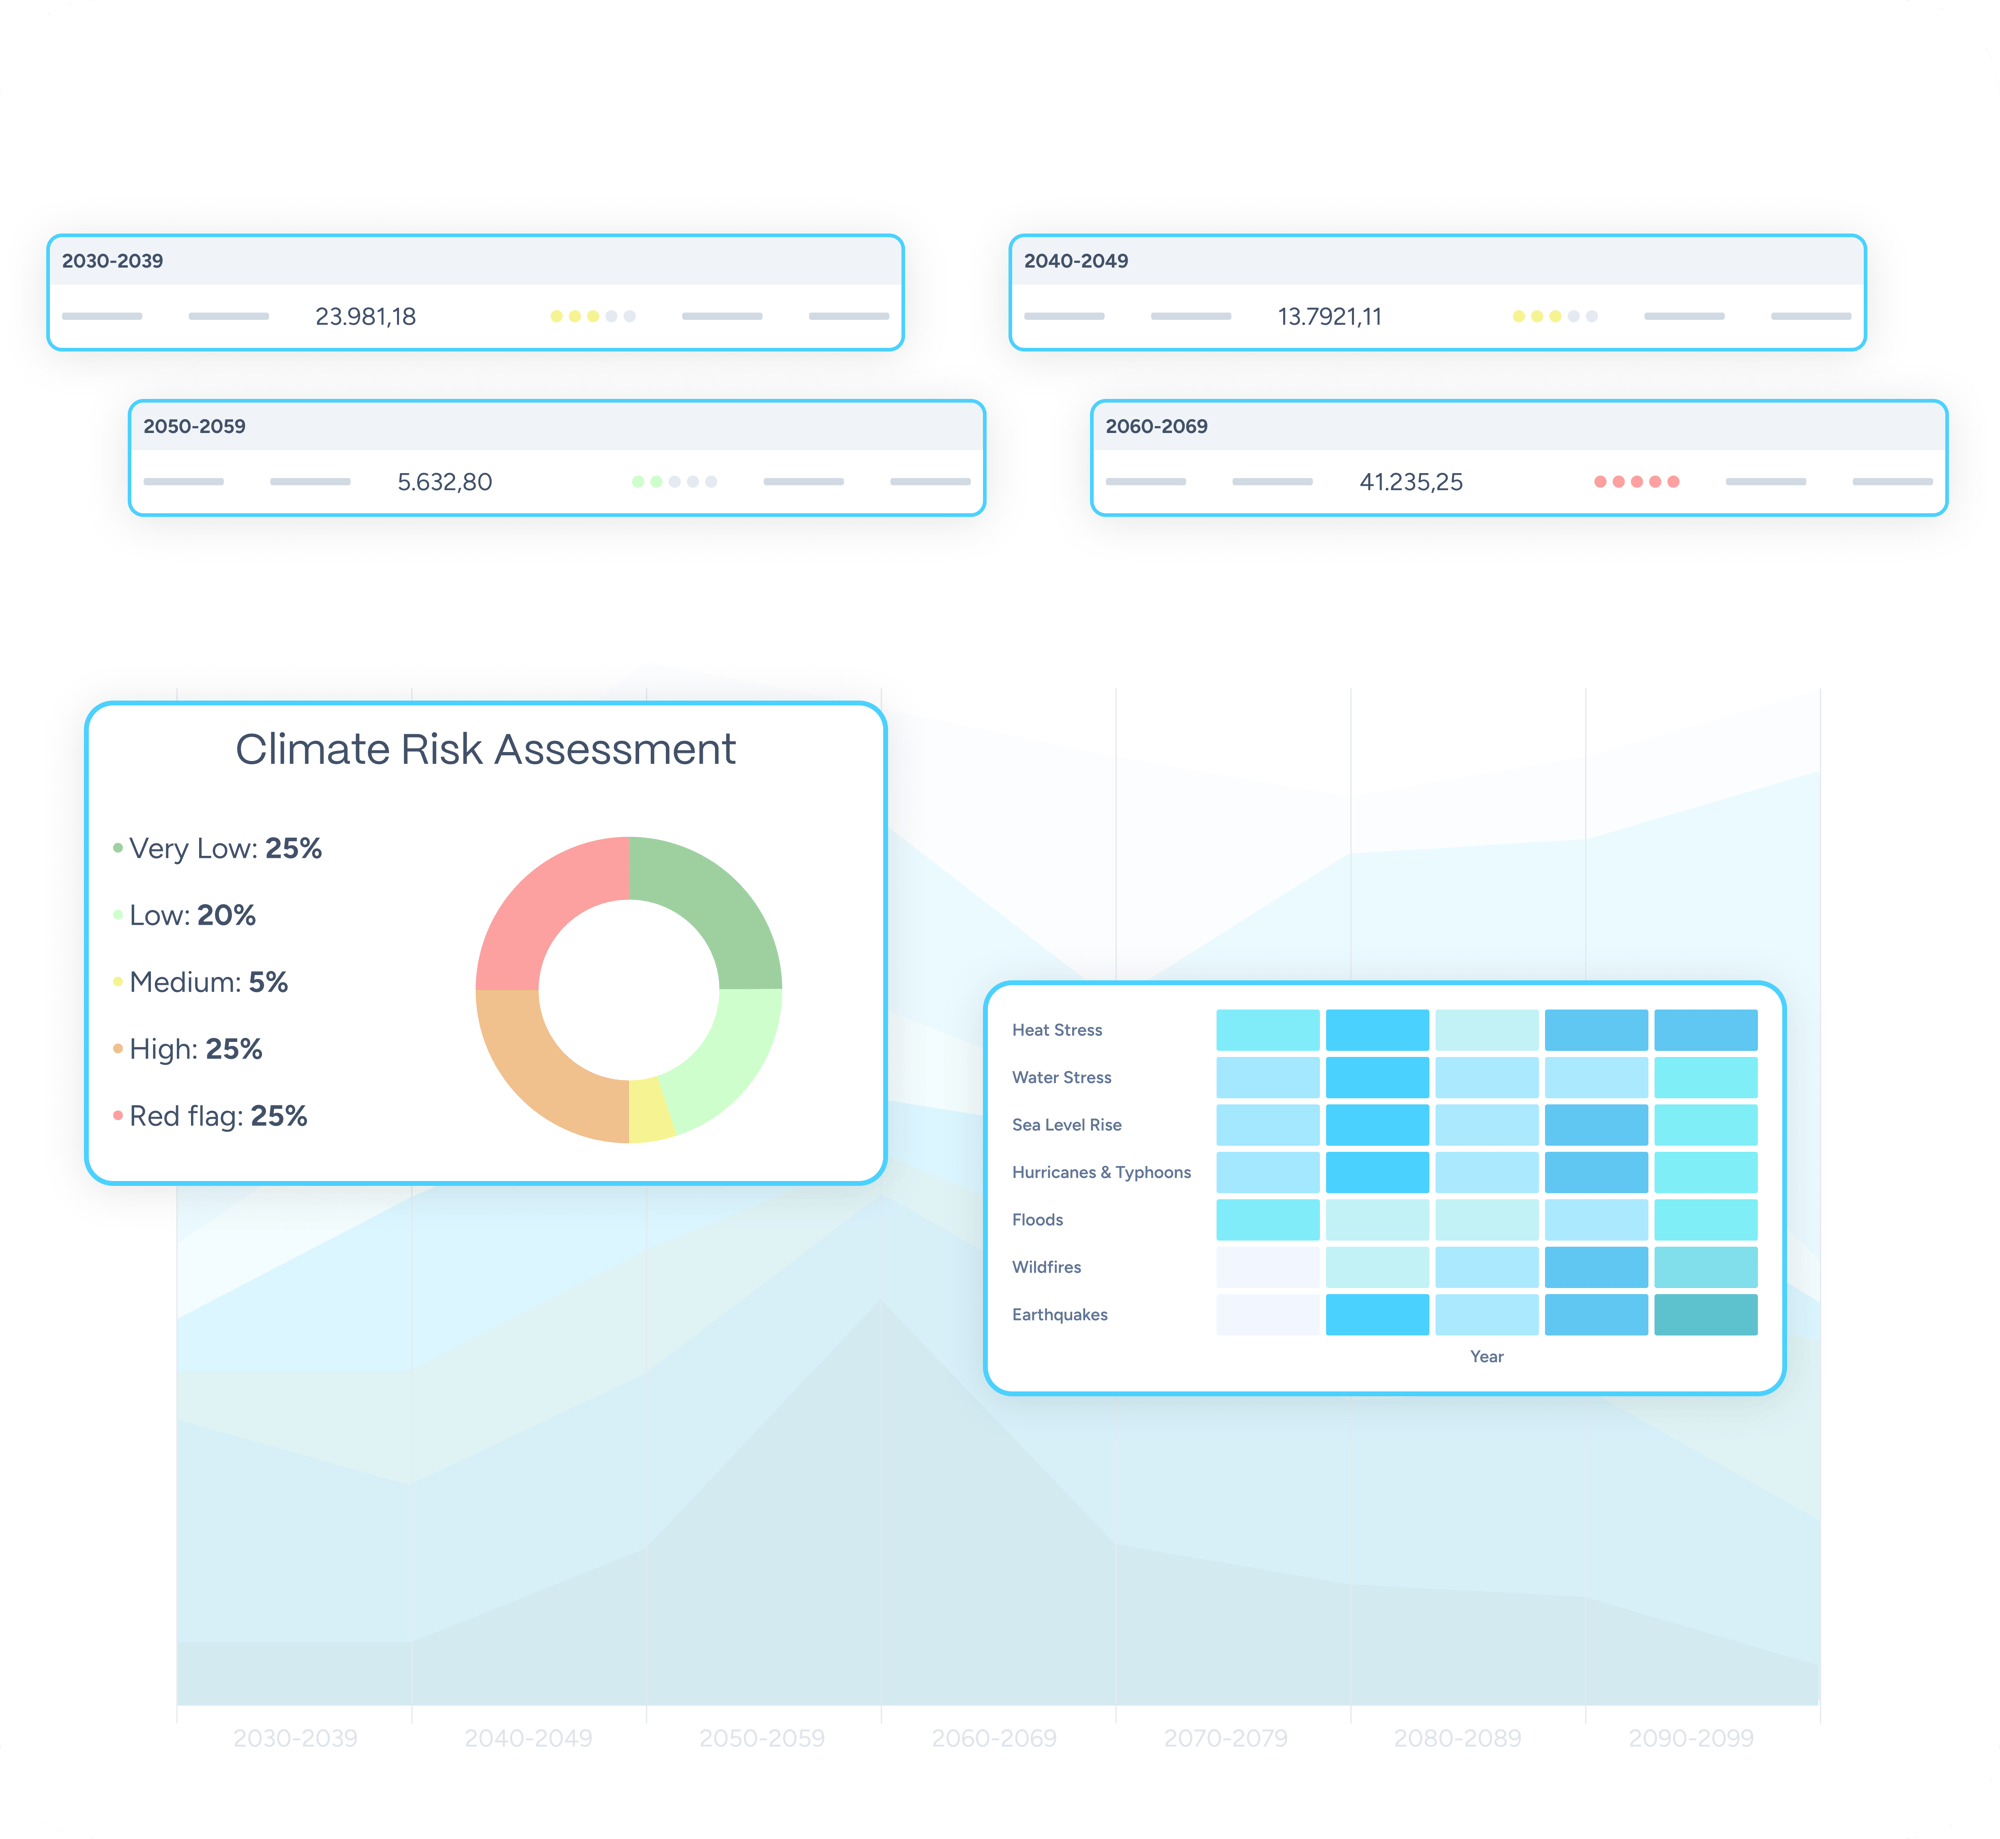Image resolution: width=2000 pixels, height=1839 pixels.
Task: Click the Hurricanes & Typhoons row label
Action: tap(1101, 1172)
